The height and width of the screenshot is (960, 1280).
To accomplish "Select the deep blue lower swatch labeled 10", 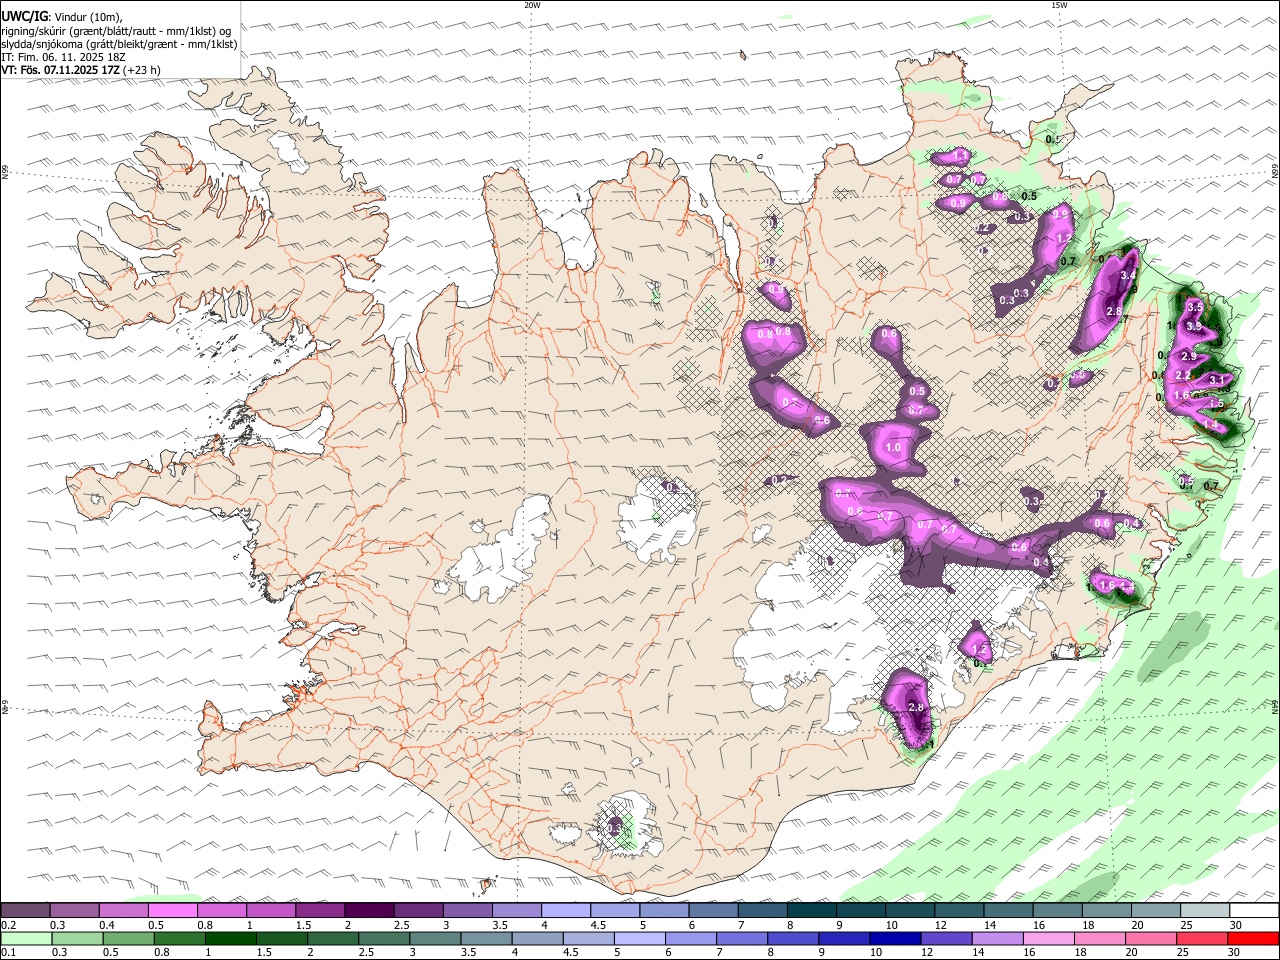I will tap(895, 939).
